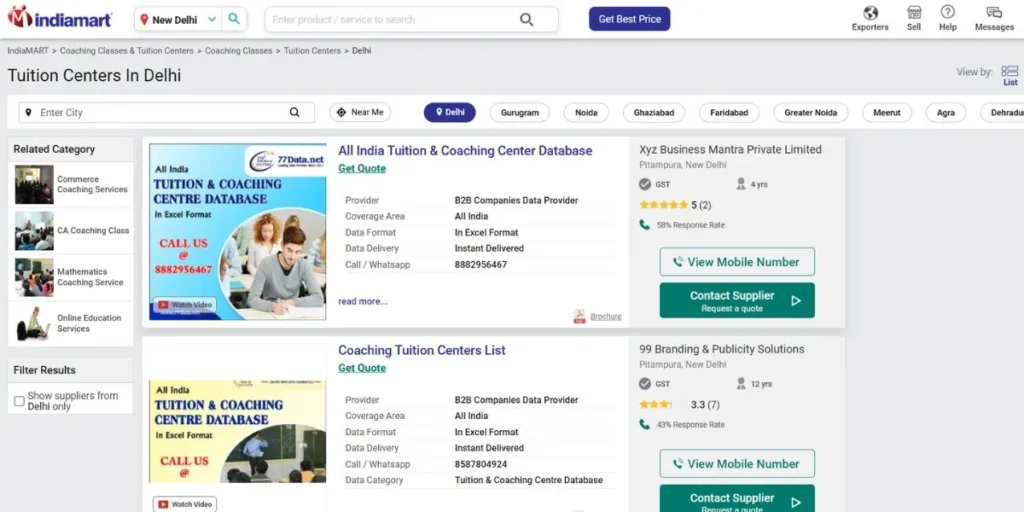Select the Agra city filter
Image resolution: width=1024 pixels, height=512 pixels.
[x=946, y=112]
